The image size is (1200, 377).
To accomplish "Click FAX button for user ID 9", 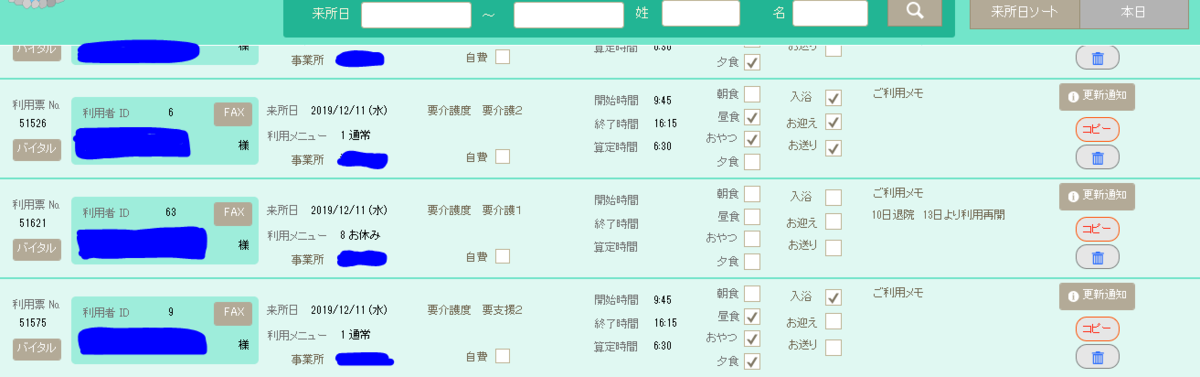I will 233,312.
